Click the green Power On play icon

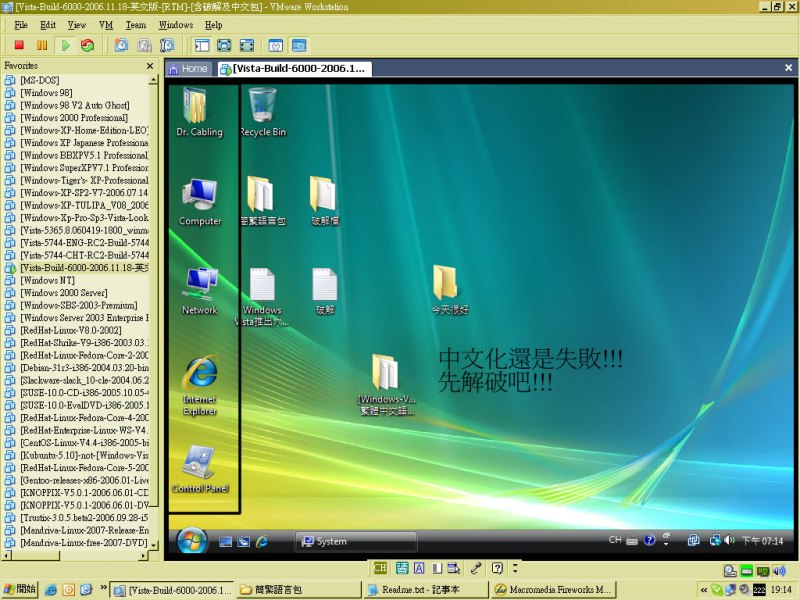click(x=65, y=45)
